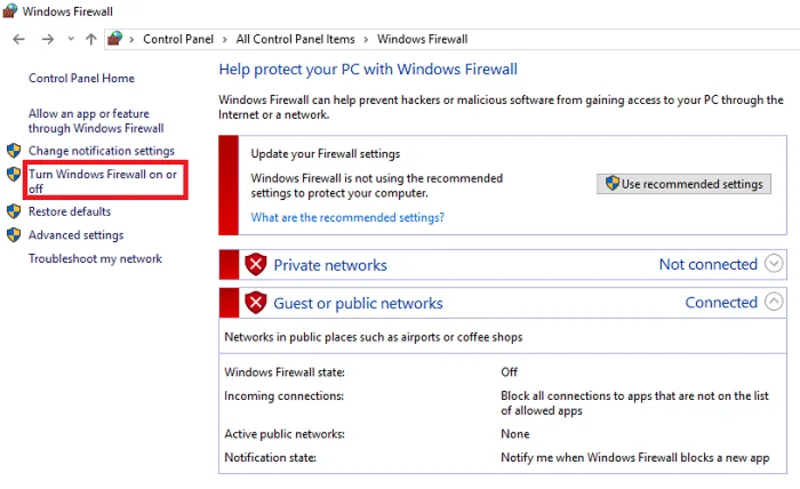Click shield icon beside Turn Windows Firewall on or off
Image resolution: width=800 pixels, height=489 pixels.
(x=14, y=174)
